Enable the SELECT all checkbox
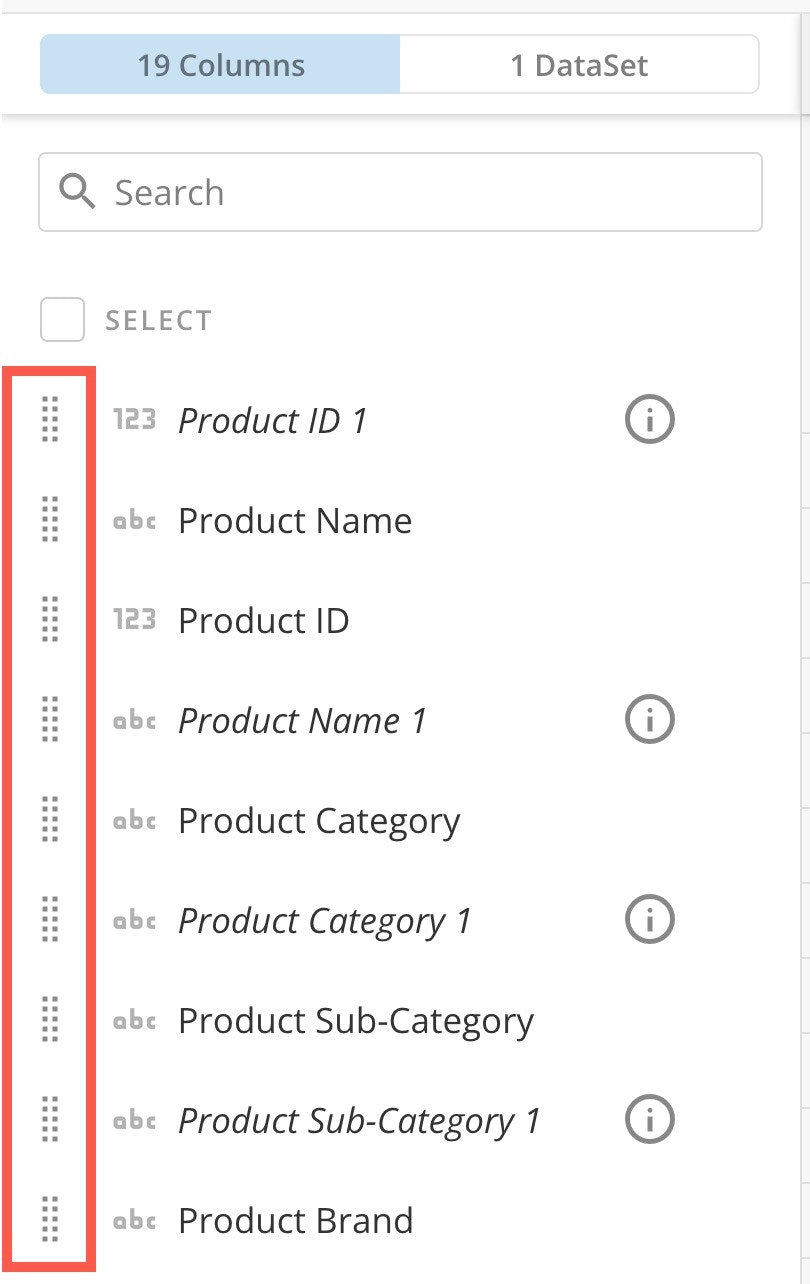 [62, 320]
